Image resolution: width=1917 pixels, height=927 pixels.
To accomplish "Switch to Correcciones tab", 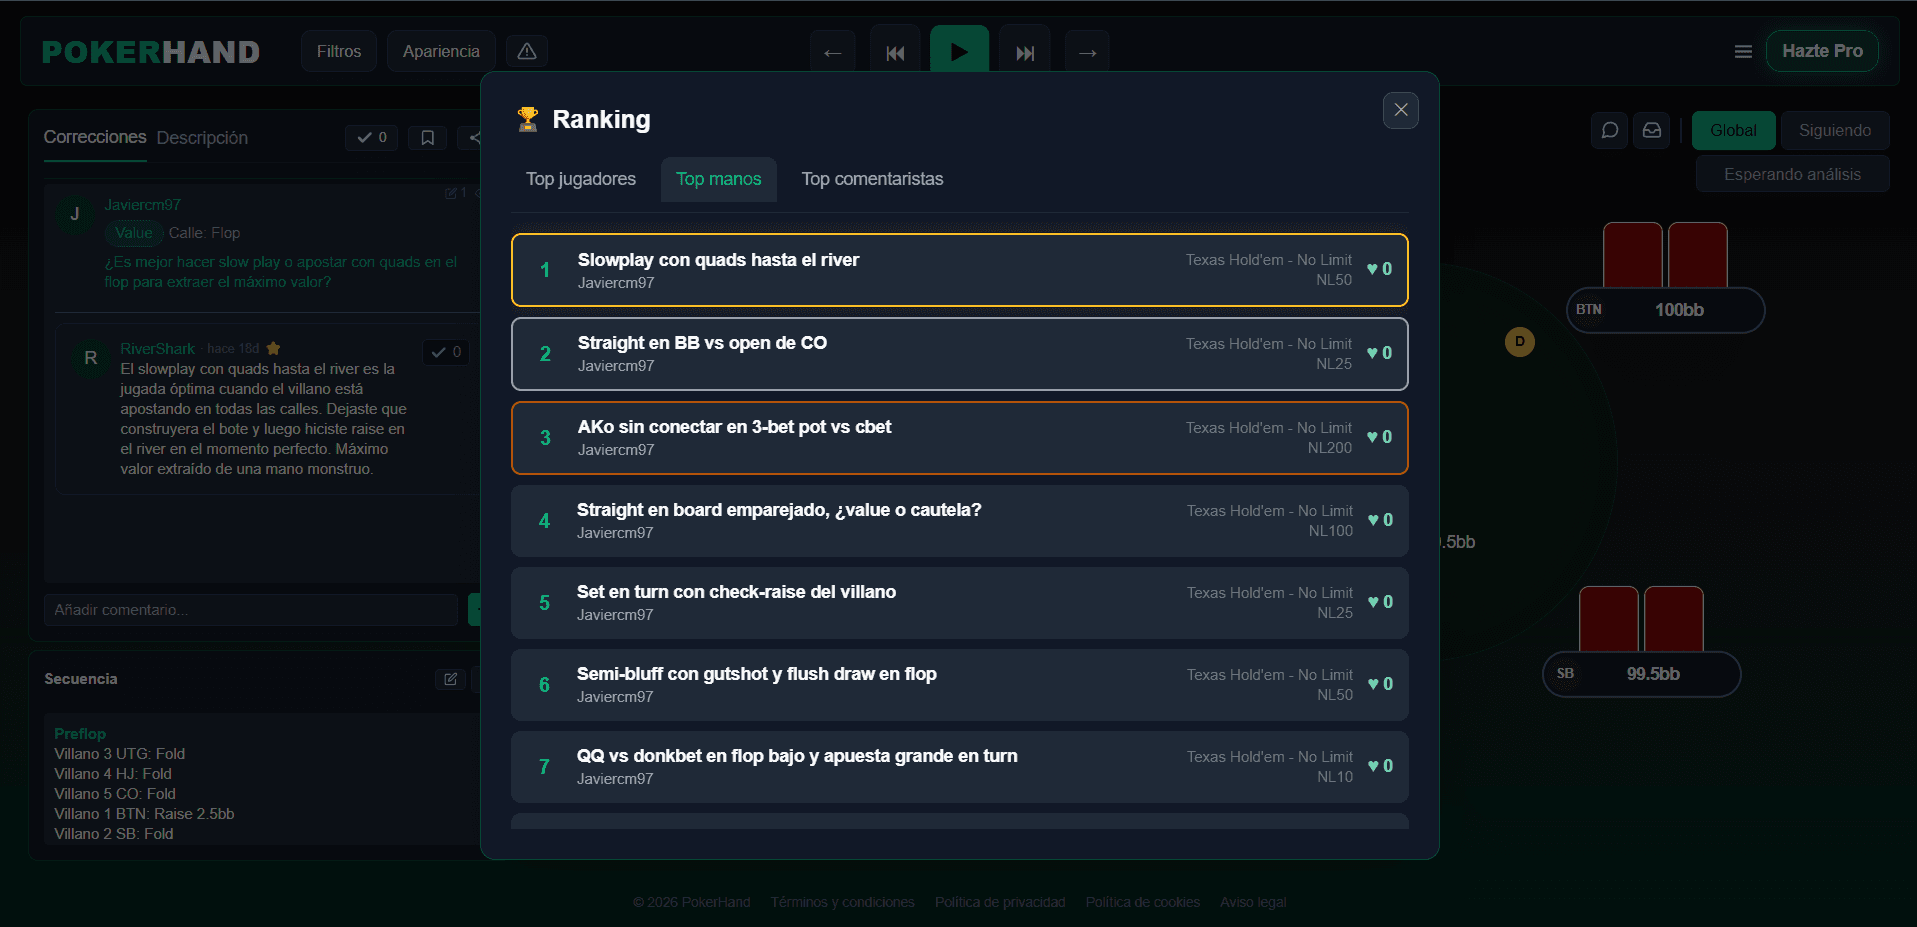I will click(95, 137).
